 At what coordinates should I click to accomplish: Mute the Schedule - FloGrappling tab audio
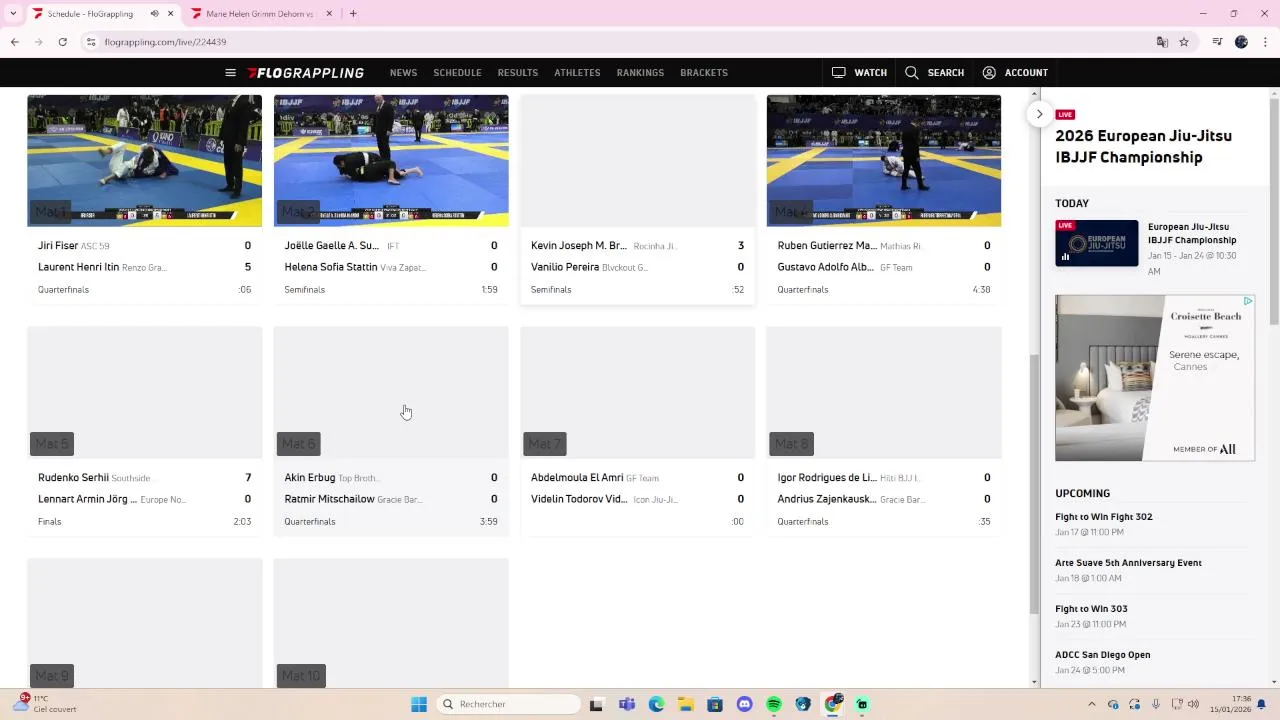pos(155,14)
